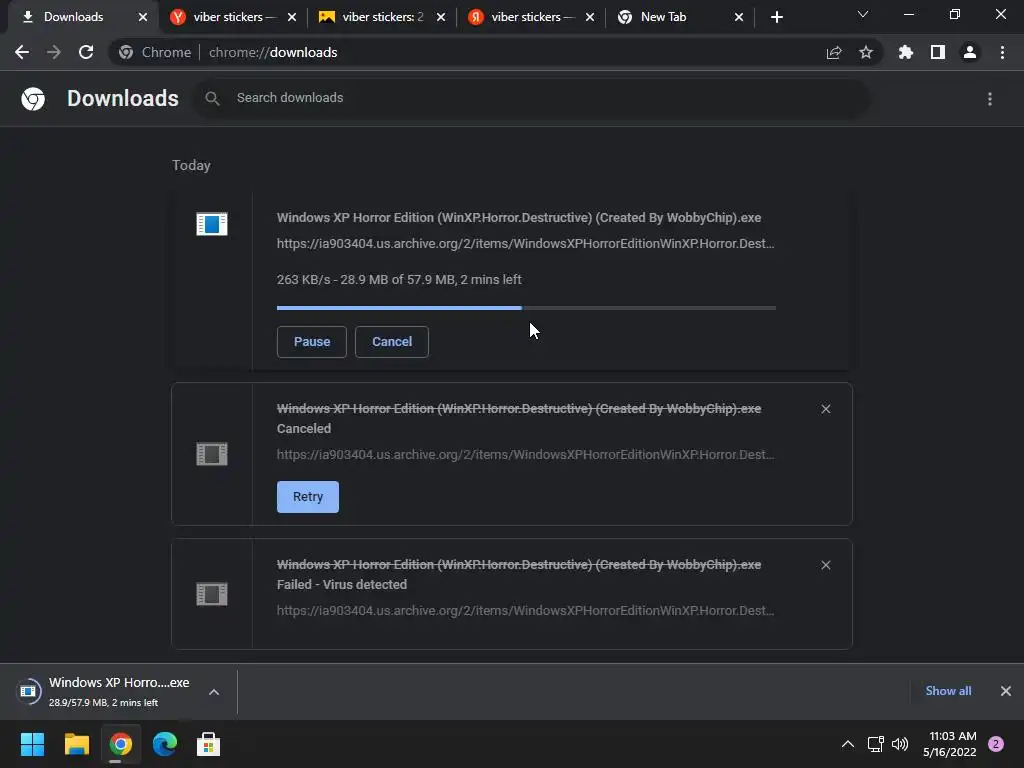The height and width of the screenshot is (768, 1024).
Task: Show hidden system tray icons
Action: click(x=848, y=744)
